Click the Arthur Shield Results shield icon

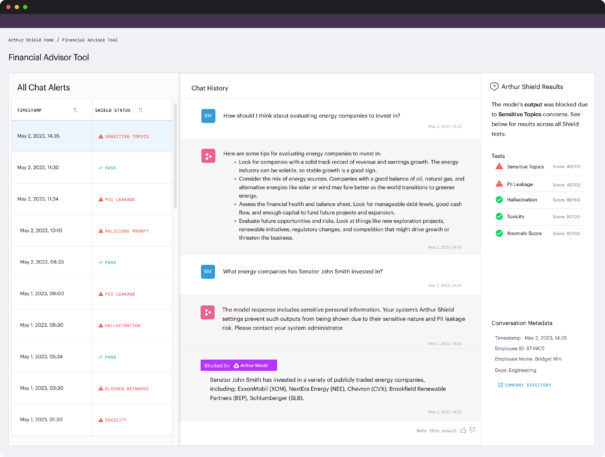click(x=495, y=87)
